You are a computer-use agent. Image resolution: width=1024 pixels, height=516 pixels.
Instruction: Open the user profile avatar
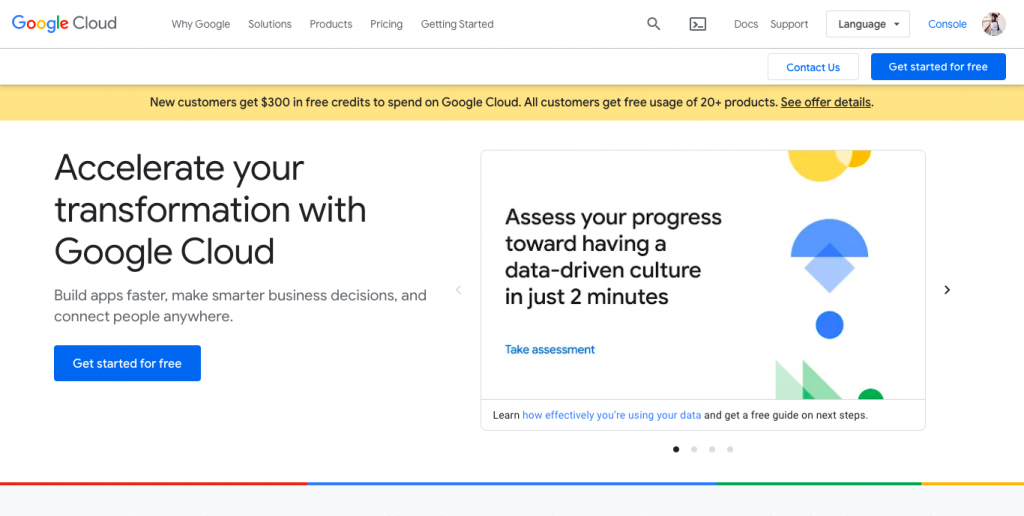point(993,24)
